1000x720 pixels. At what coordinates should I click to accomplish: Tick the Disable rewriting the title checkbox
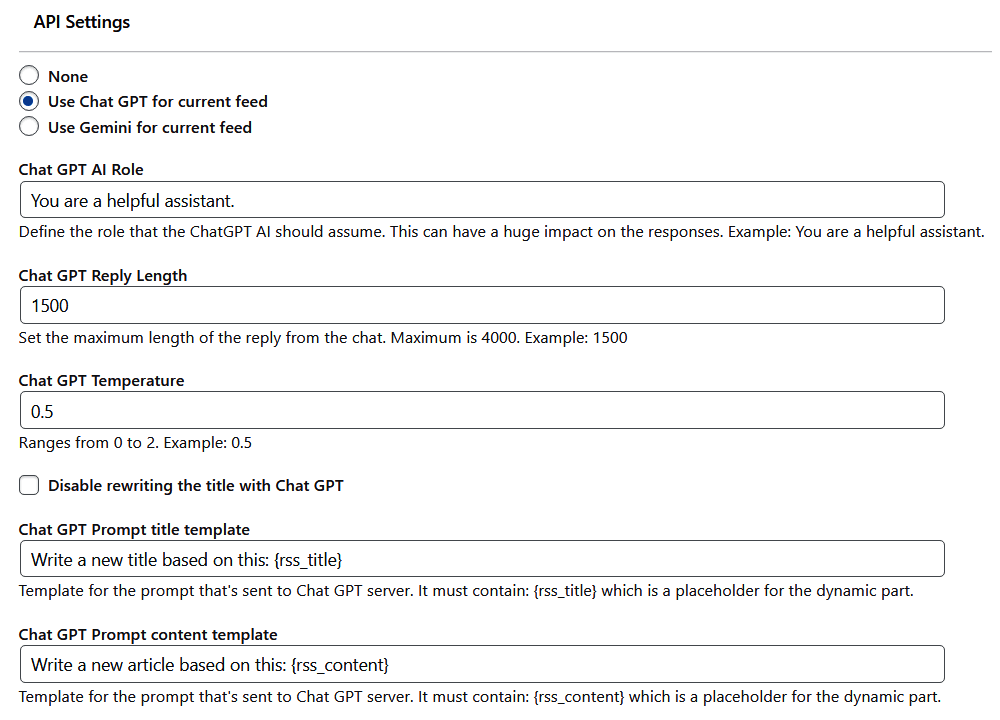29,485
